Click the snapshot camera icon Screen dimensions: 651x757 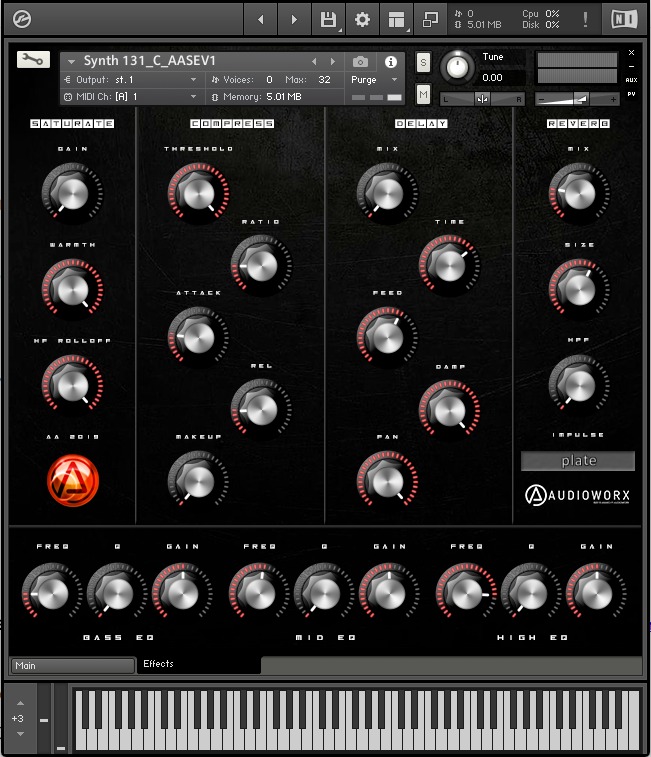pos(360,62)
